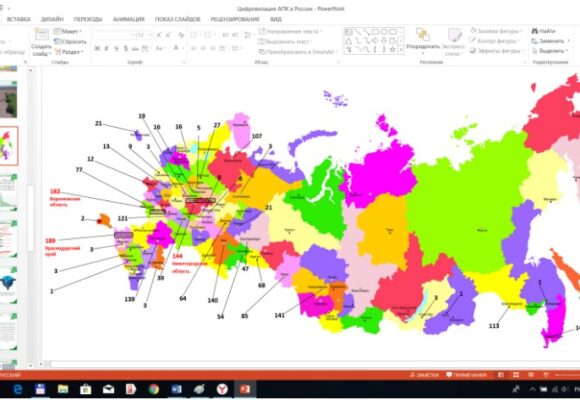
Task: Click Text Direction (Направление текста) button
Action: pos(290,31)
